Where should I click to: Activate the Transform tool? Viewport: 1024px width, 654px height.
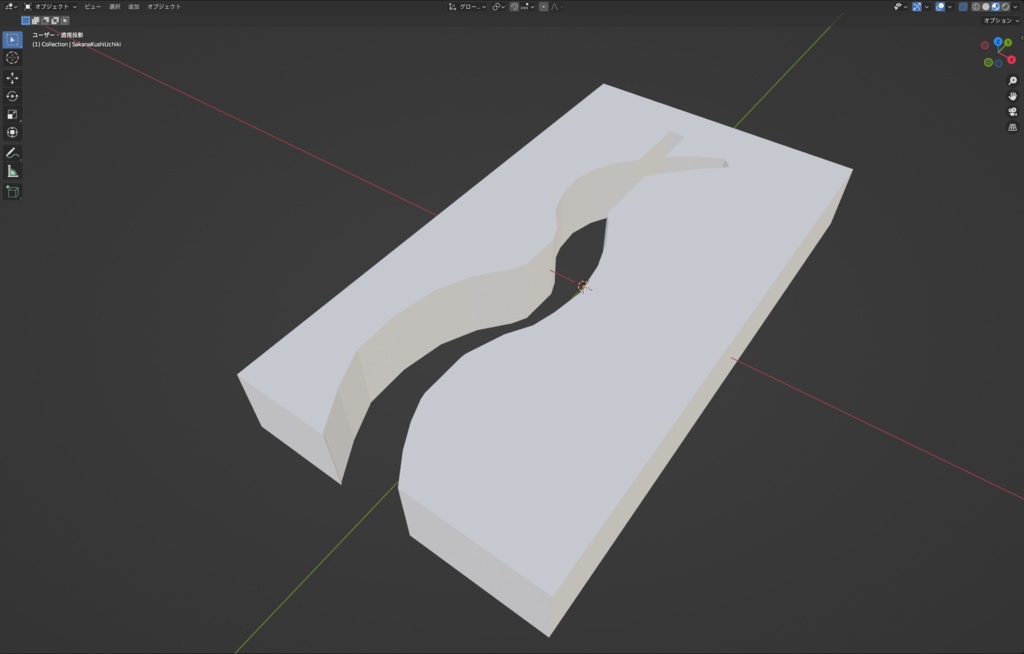pyautogui.click(x=12, y=133)
